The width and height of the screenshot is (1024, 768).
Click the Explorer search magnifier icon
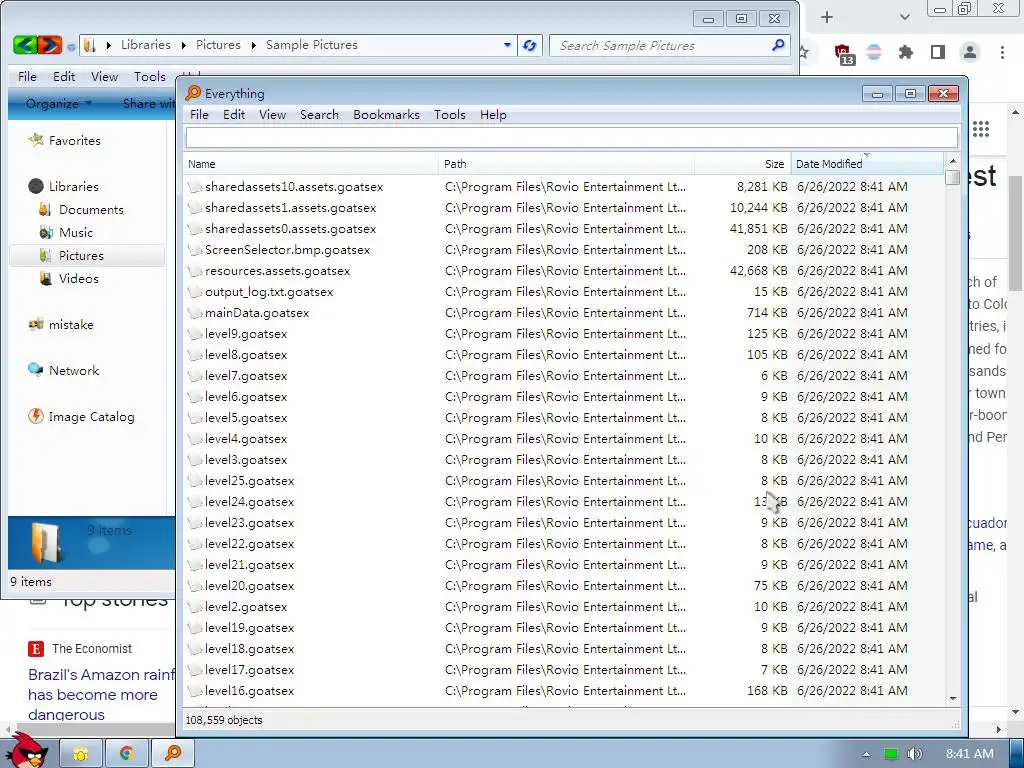click(778, 45)
